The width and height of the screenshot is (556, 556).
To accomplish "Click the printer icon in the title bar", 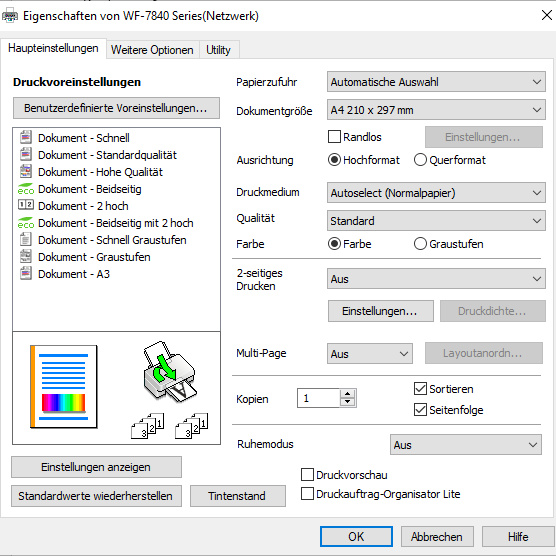I will pos(10,16).
